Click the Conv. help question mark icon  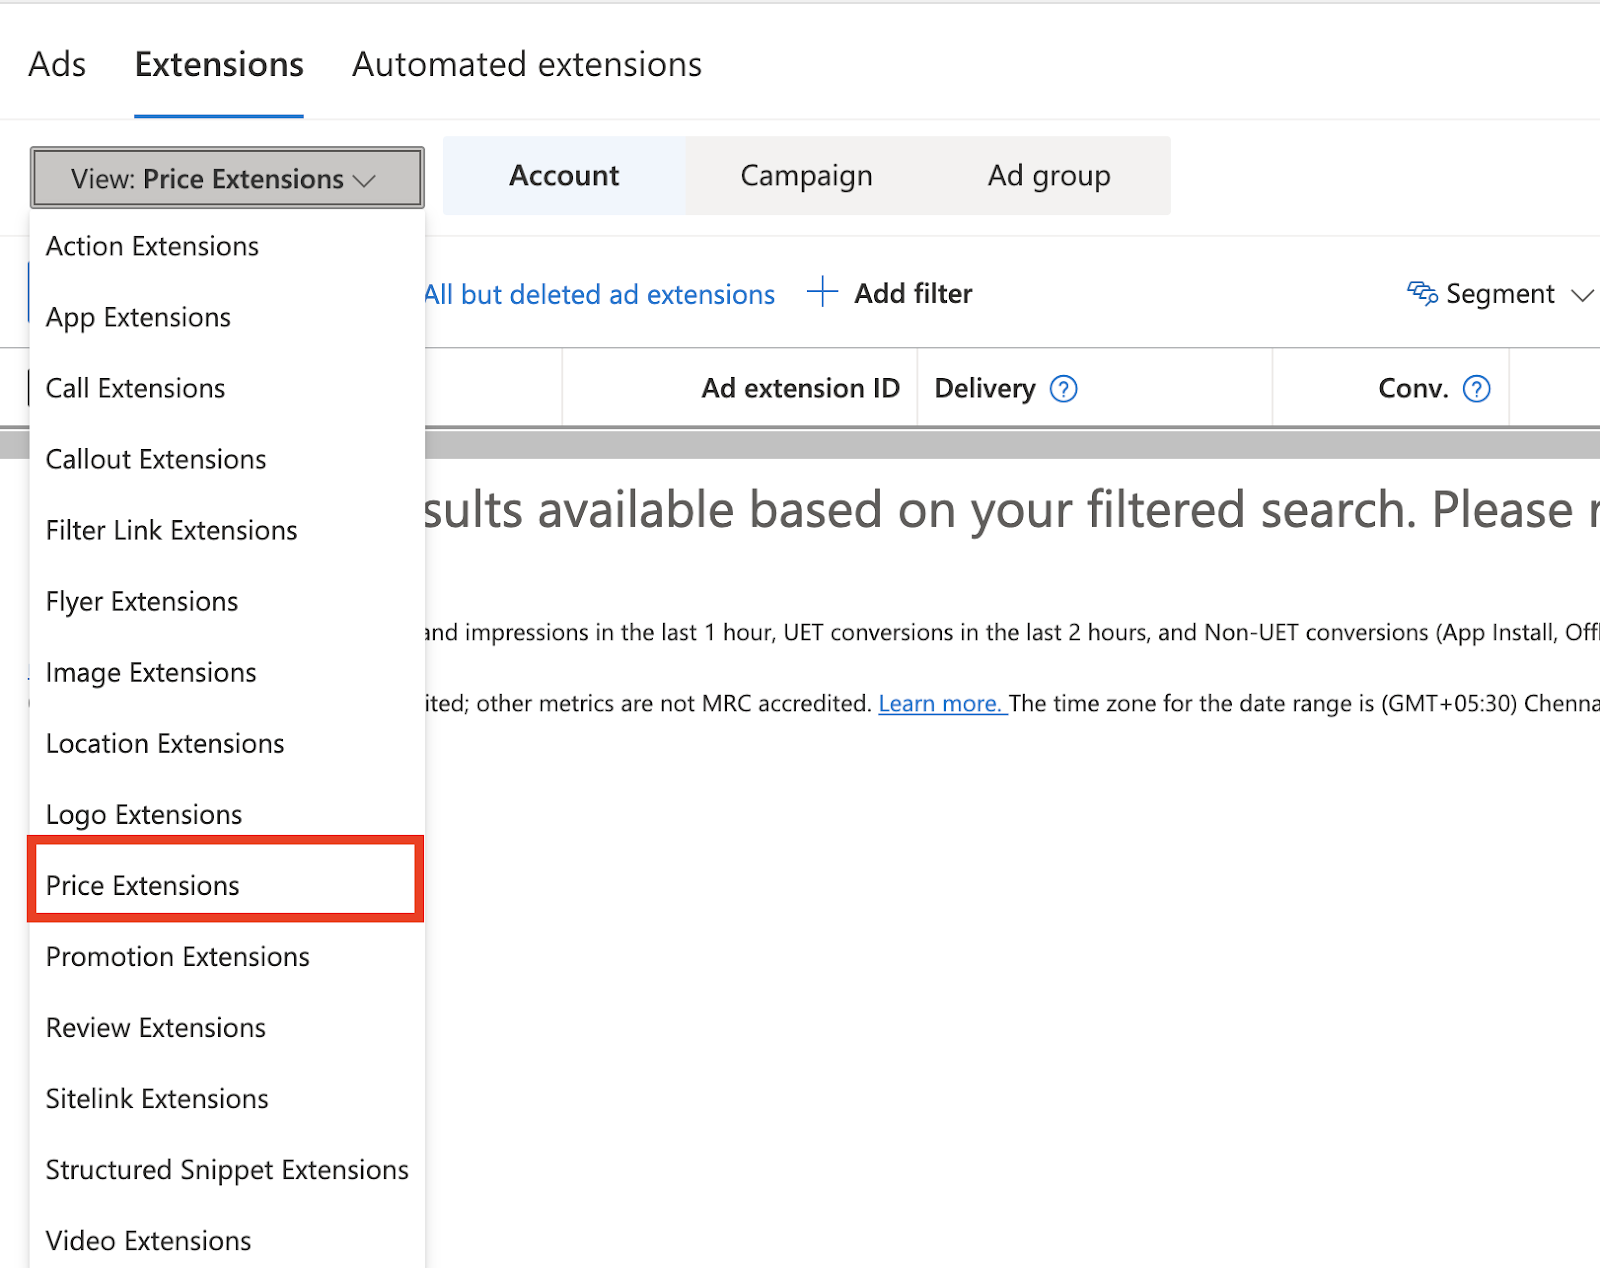coord(1476,389)
